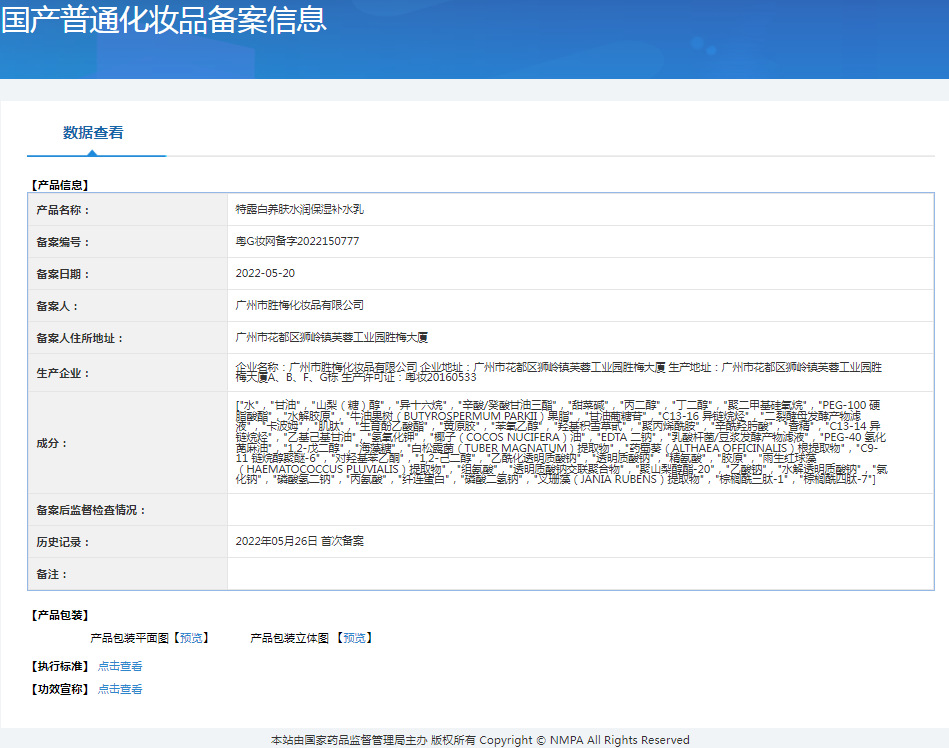Click the 【产品包装】 section heading
The width and height of the screenshot is (949, 748).
click(x=60, y=615)
